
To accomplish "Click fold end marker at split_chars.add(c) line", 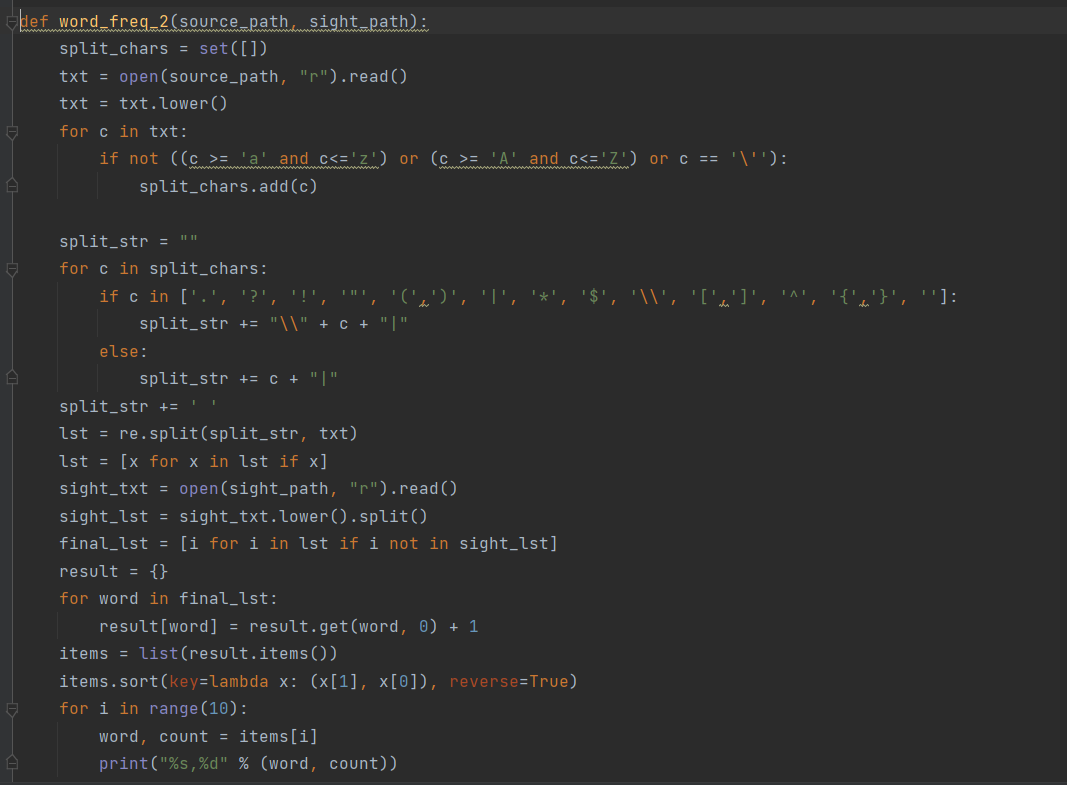I will pyautogui.click(x=12, y=186).
